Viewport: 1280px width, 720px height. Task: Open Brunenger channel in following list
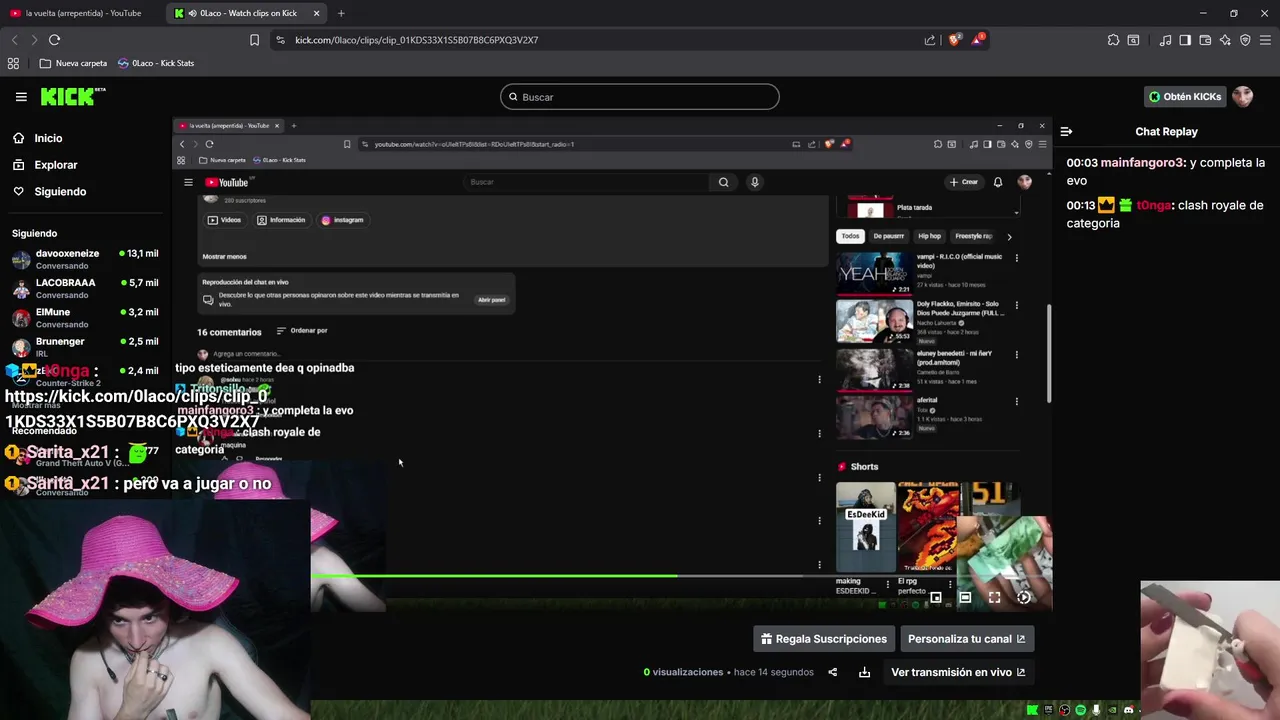[x=85, y=347]
